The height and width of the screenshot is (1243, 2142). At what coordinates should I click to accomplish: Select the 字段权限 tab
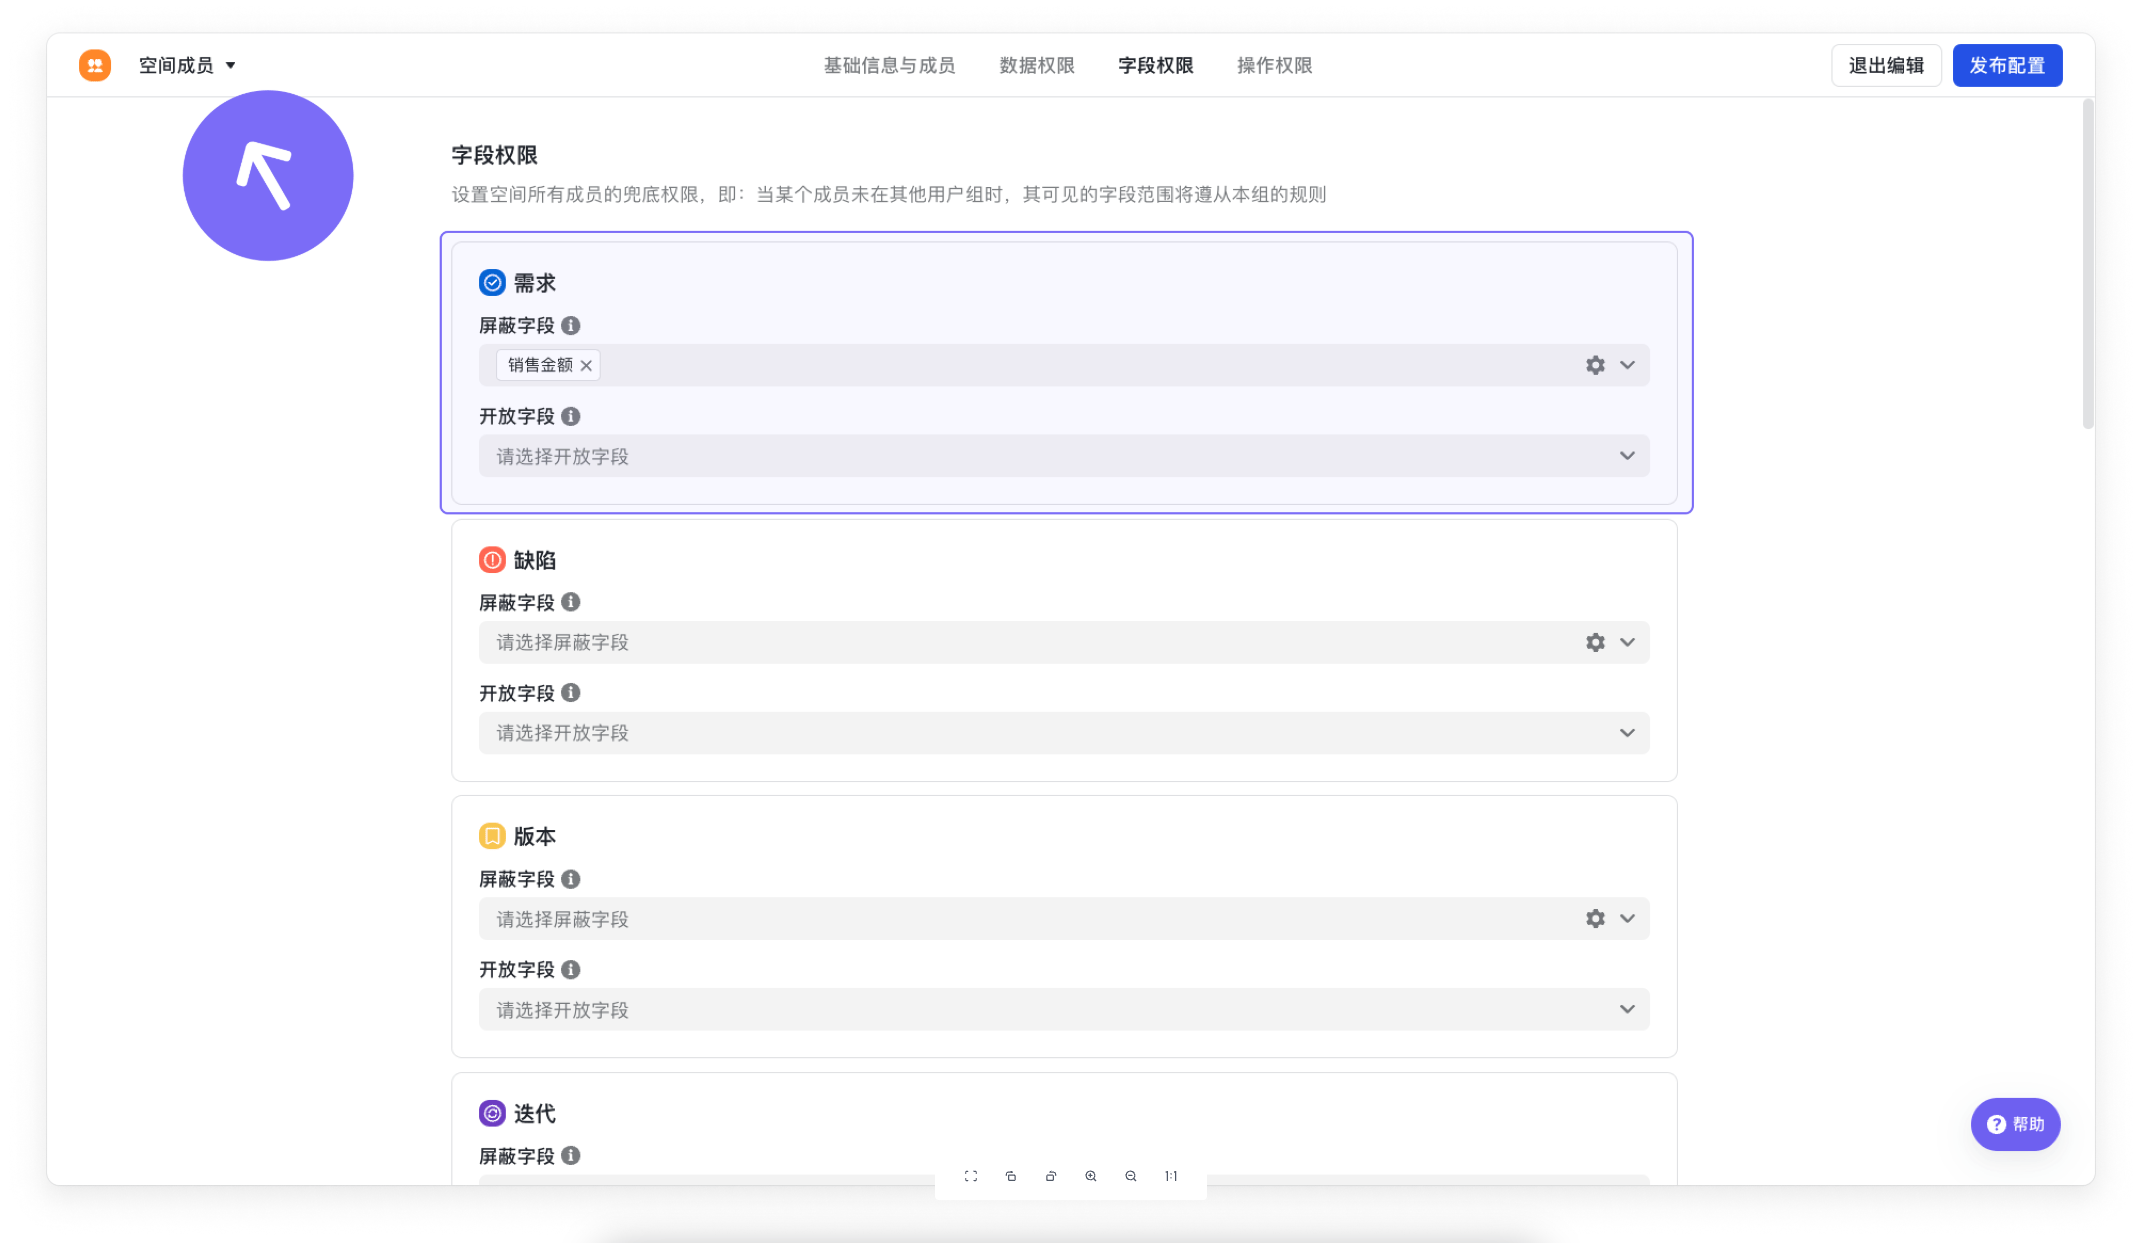click(1156, 65)
